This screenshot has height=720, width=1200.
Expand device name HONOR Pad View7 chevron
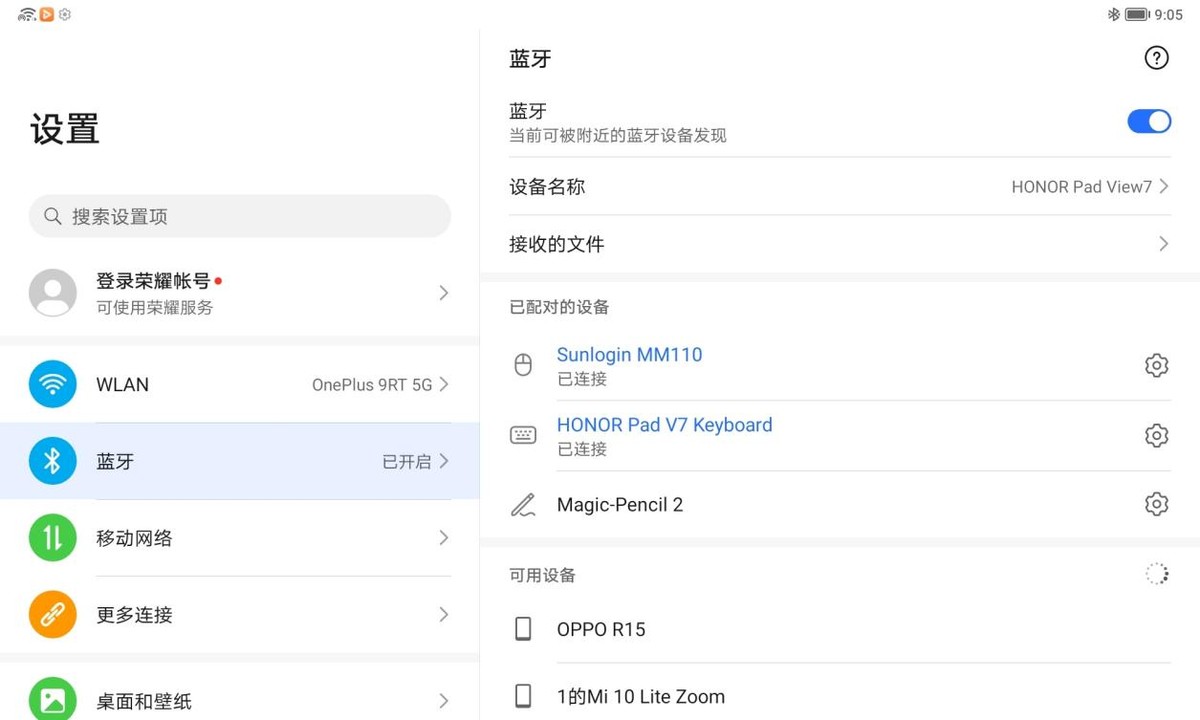click(x=1163, y=187)
